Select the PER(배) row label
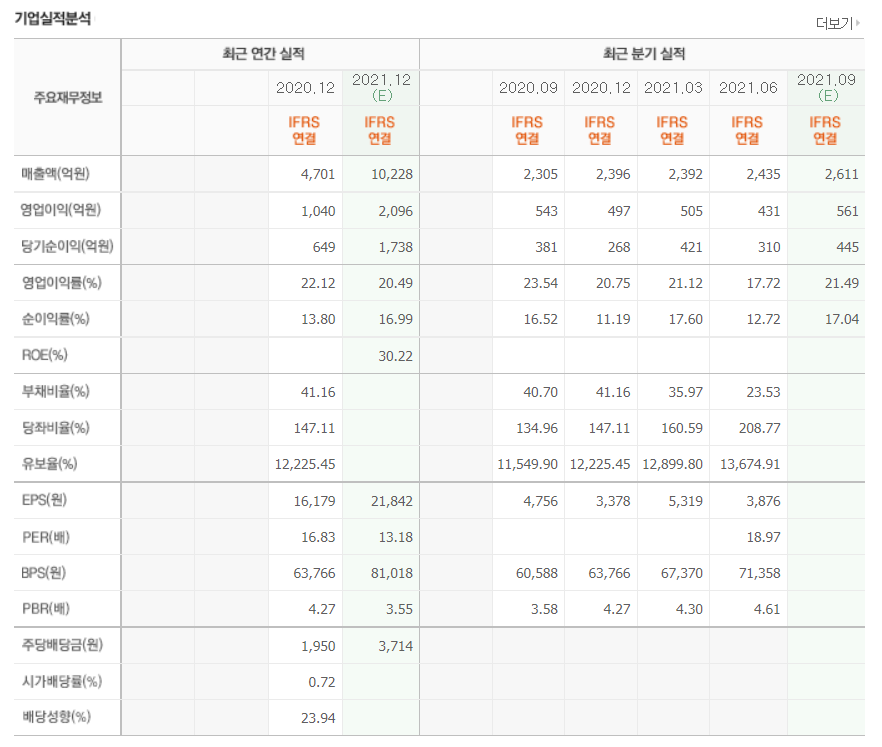Viewport: 882px width, 747px height. tap(46, 537)
